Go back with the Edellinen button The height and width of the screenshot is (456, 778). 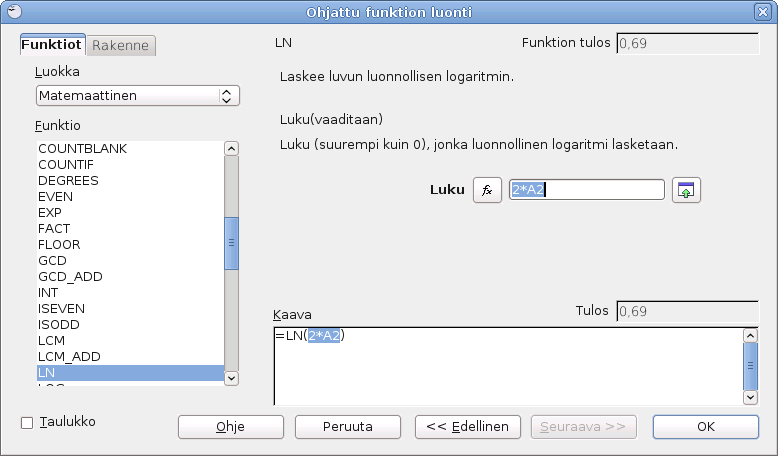pos(467,427)
